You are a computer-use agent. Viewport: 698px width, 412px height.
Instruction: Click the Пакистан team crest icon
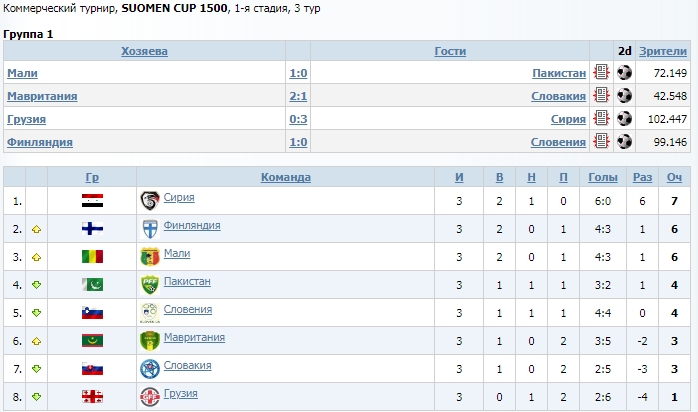[x=150, y=284]
